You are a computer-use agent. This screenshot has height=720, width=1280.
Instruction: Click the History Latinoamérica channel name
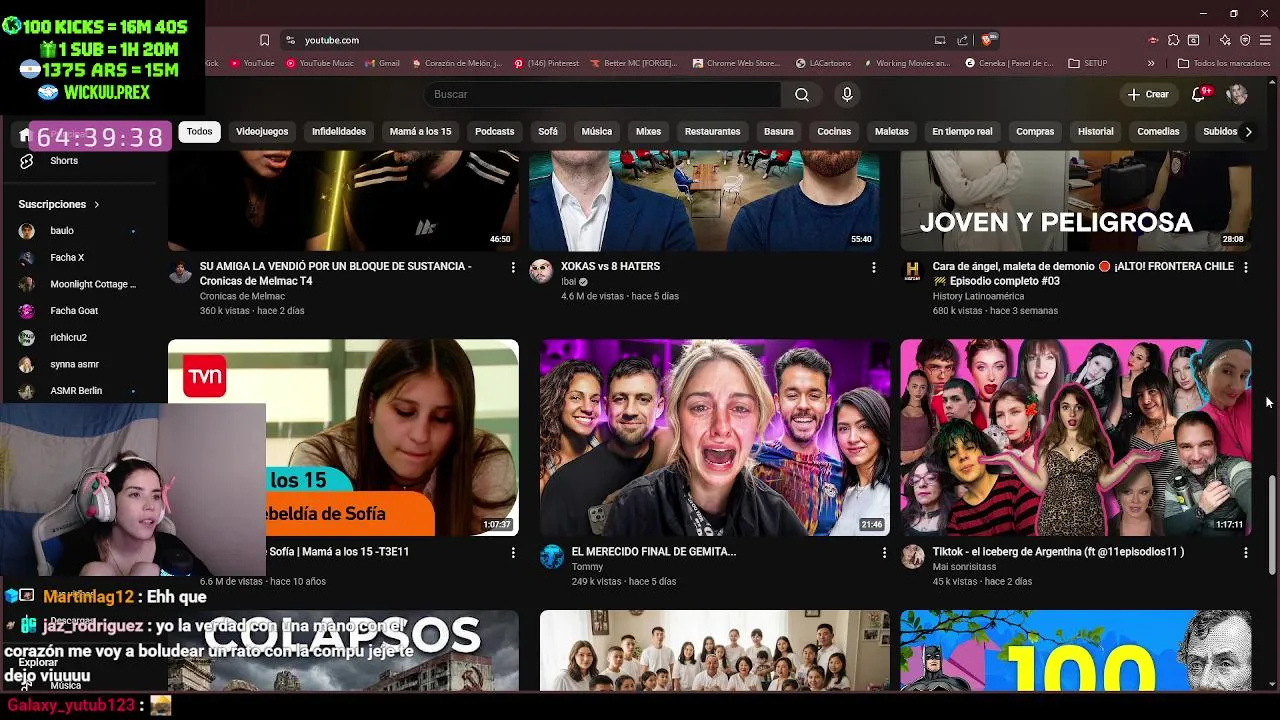[x=978, y=296]
